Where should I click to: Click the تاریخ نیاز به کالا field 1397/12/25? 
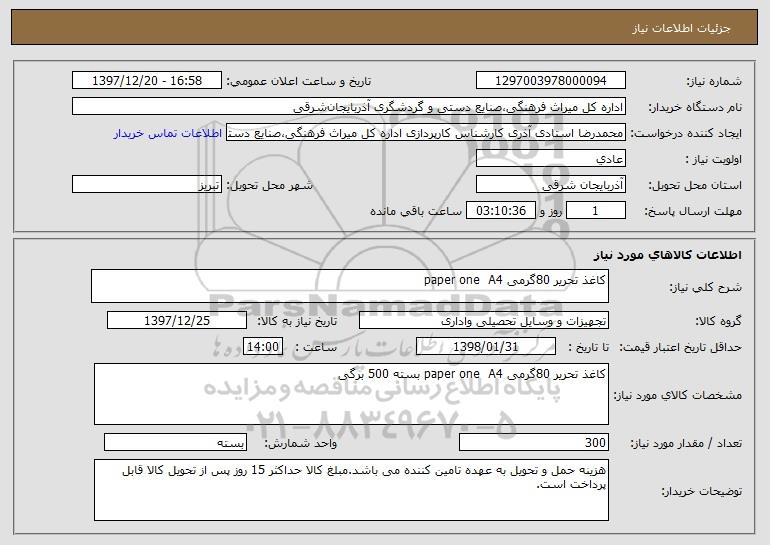[177, 321]
